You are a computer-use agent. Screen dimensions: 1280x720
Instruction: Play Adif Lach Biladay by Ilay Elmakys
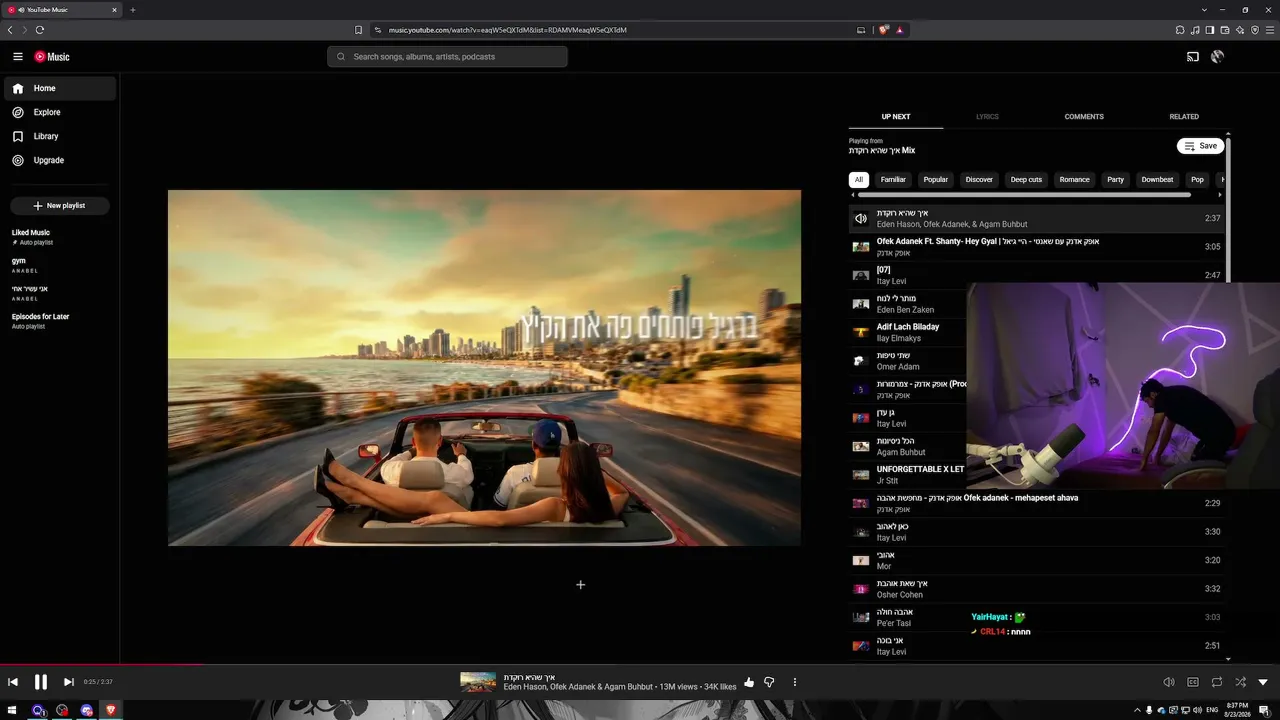tap(908, 332)
